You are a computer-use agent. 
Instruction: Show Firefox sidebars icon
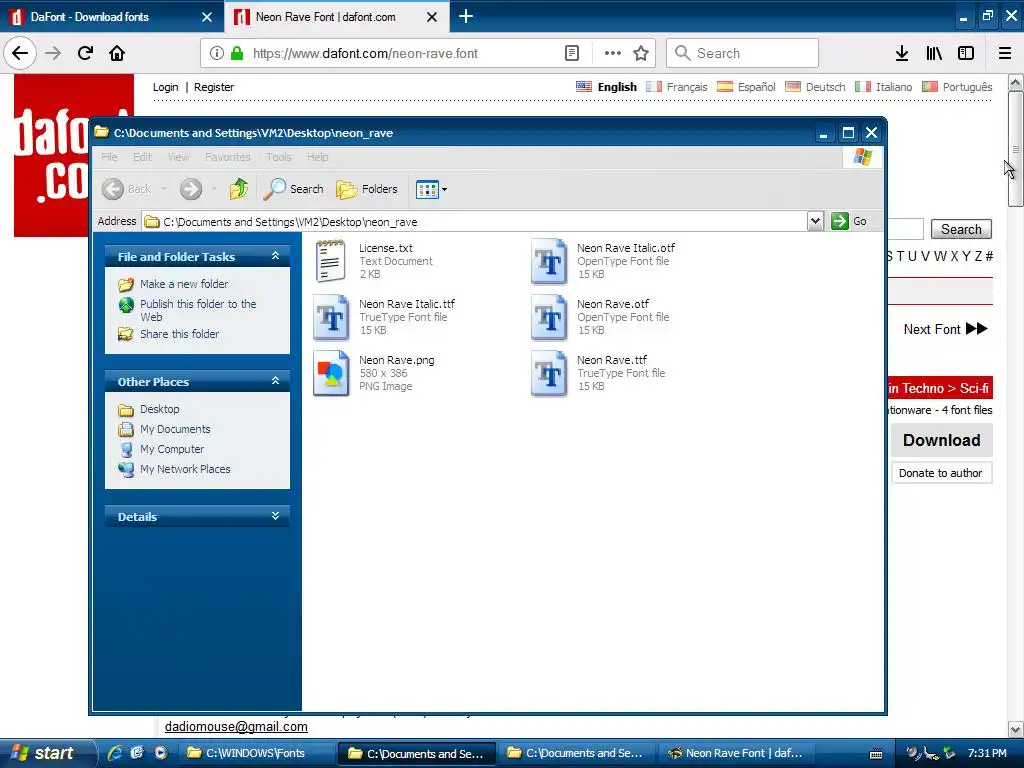click(966, 53)
